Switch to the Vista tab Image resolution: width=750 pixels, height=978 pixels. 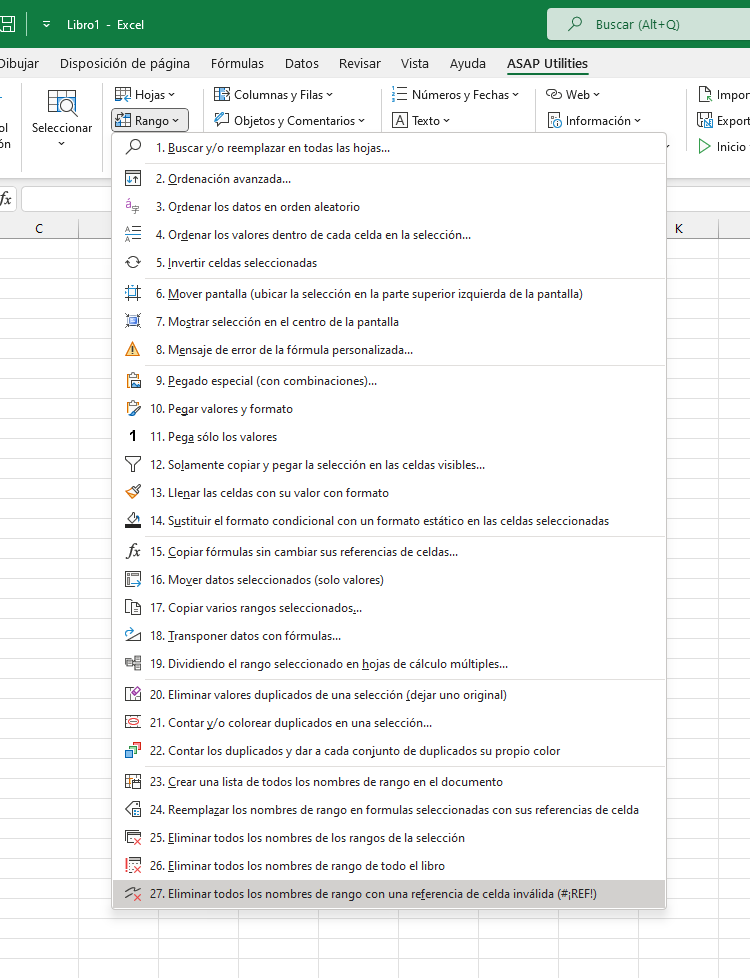(x=414, y=64)
